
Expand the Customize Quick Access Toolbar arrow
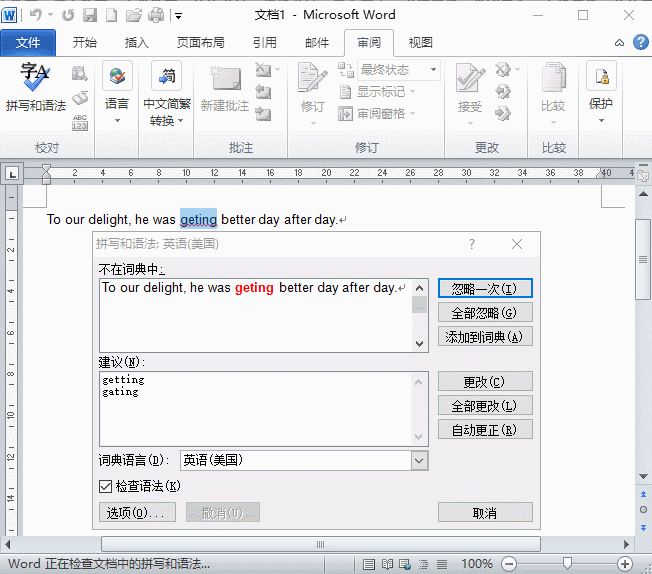[x=178, y=16]
